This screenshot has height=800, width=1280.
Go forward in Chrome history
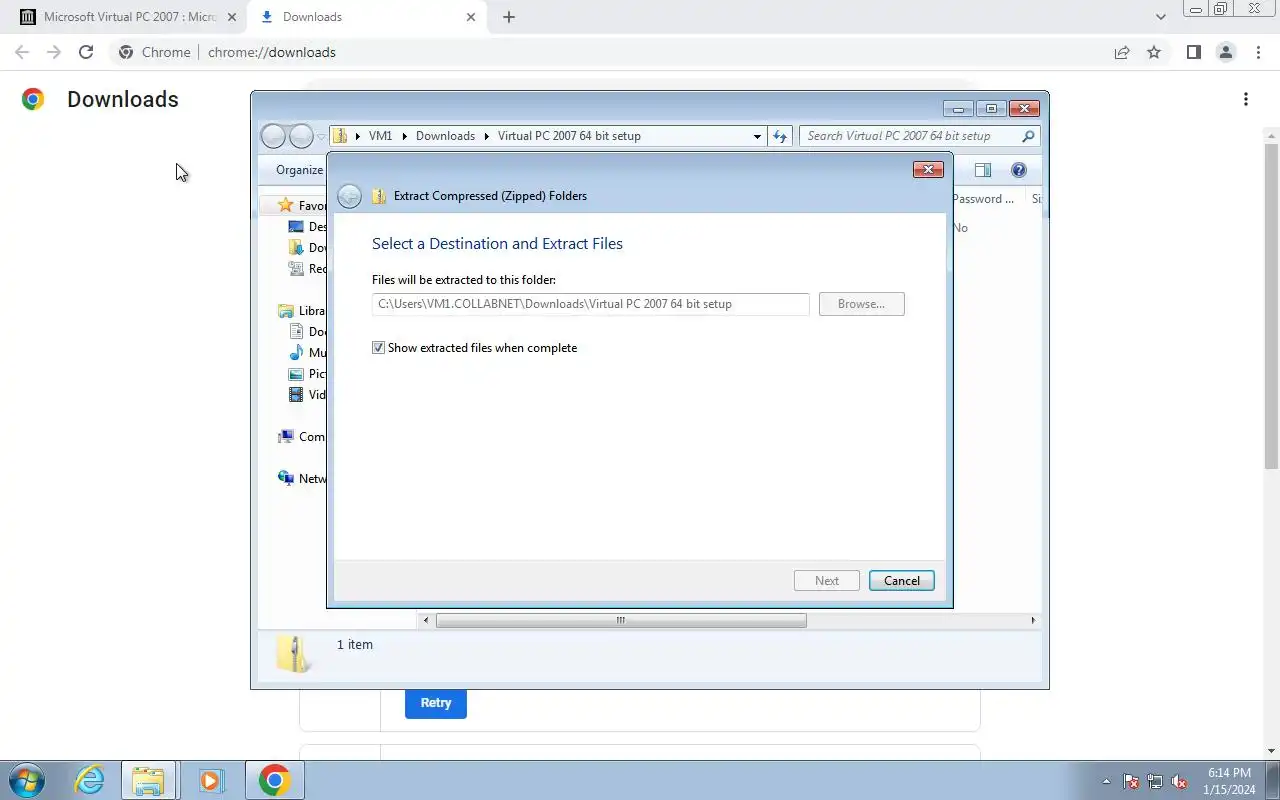(54, 52)
